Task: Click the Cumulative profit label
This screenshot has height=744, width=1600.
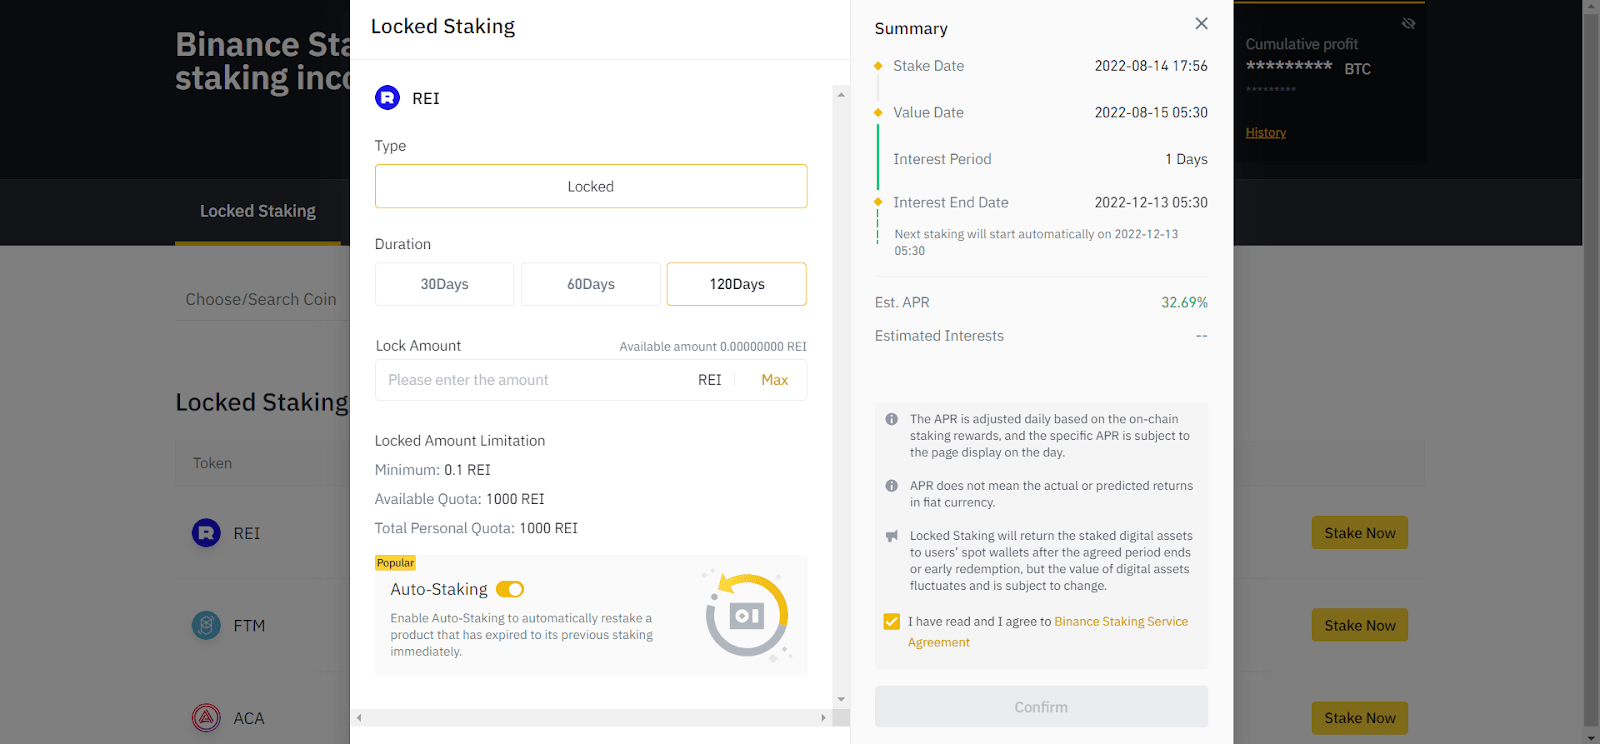Action: (x=1302, y=44)
